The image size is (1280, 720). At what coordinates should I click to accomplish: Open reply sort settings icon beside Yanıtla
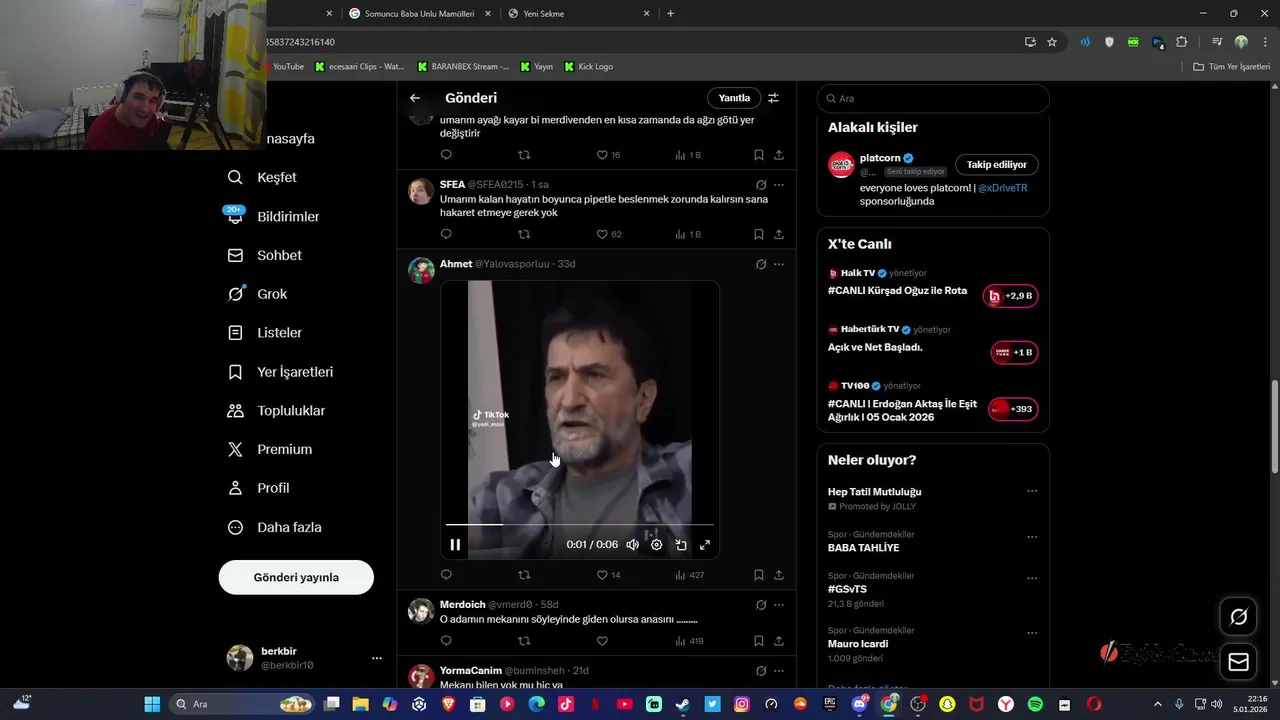point(773,98)
